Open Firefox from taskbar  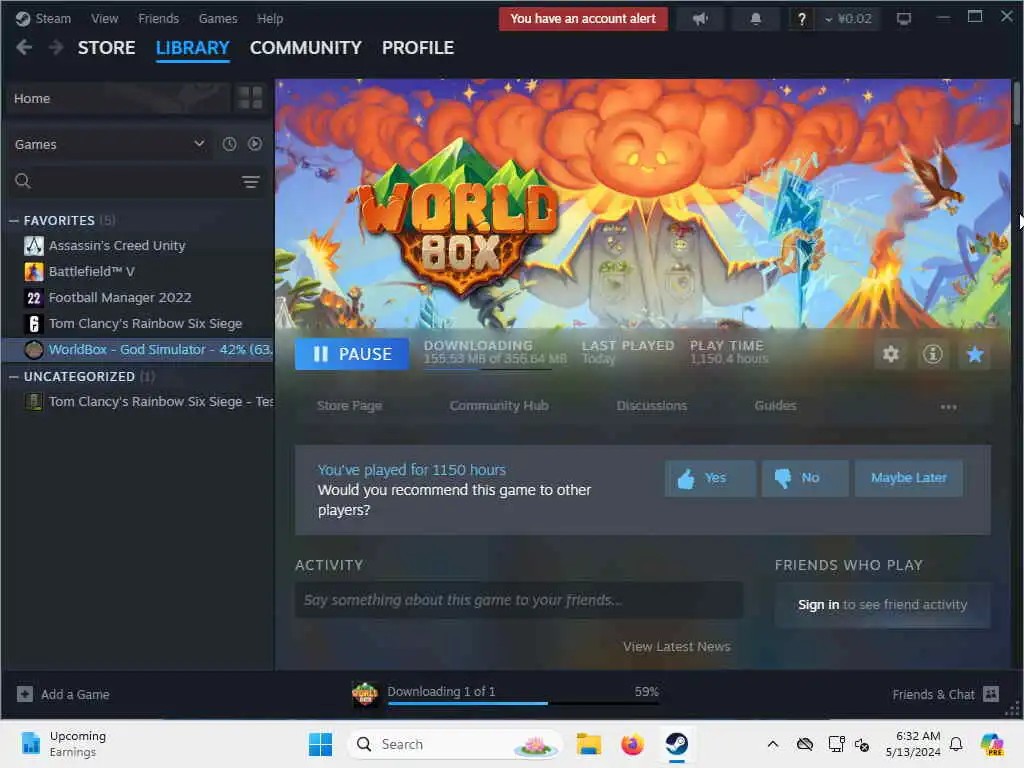pyautogui.click(x=632, y=744)
